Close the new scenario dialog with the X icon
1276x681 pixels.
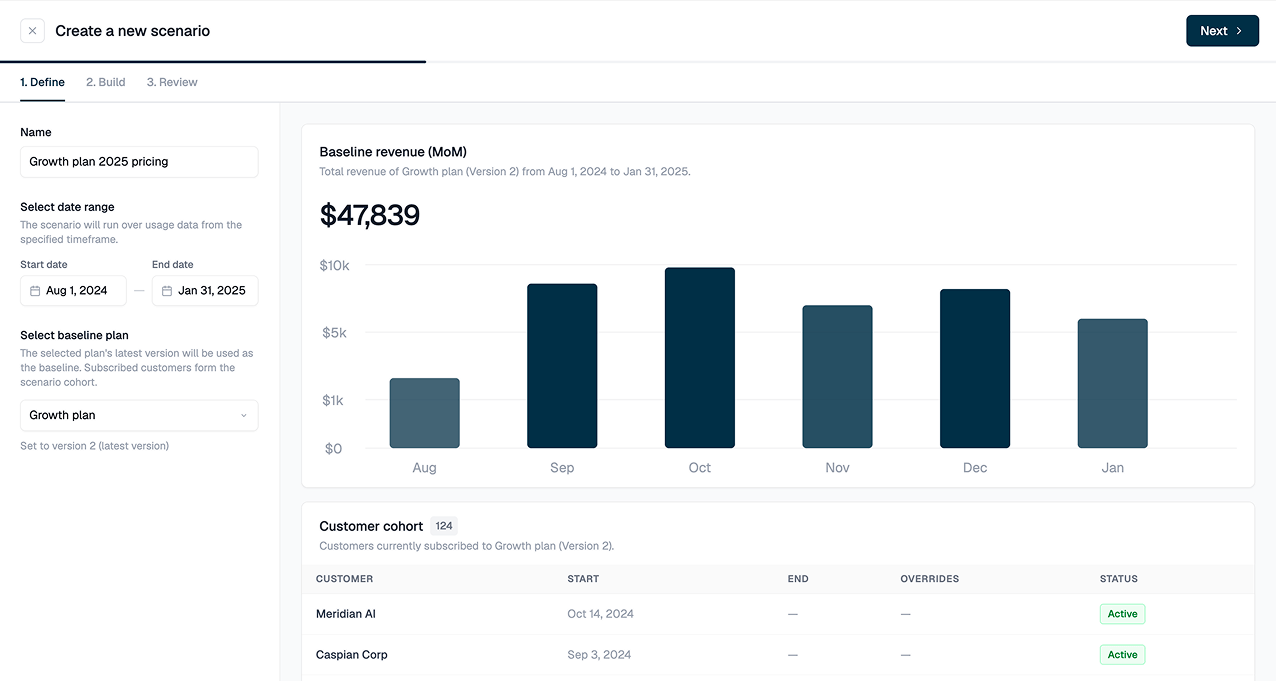(33, 31)
